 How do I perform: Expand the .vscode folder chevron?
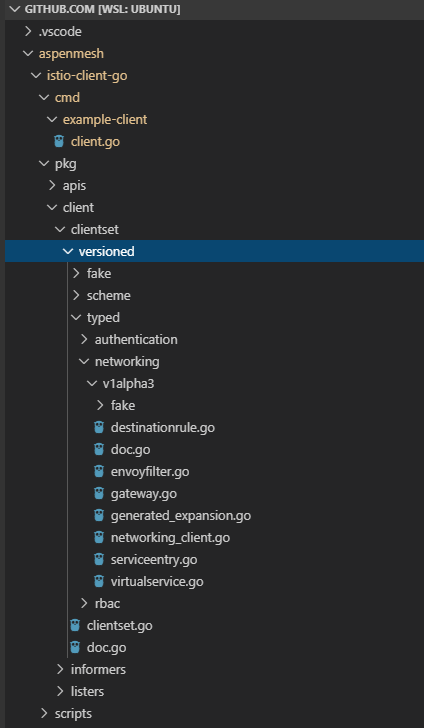(28, 32)
